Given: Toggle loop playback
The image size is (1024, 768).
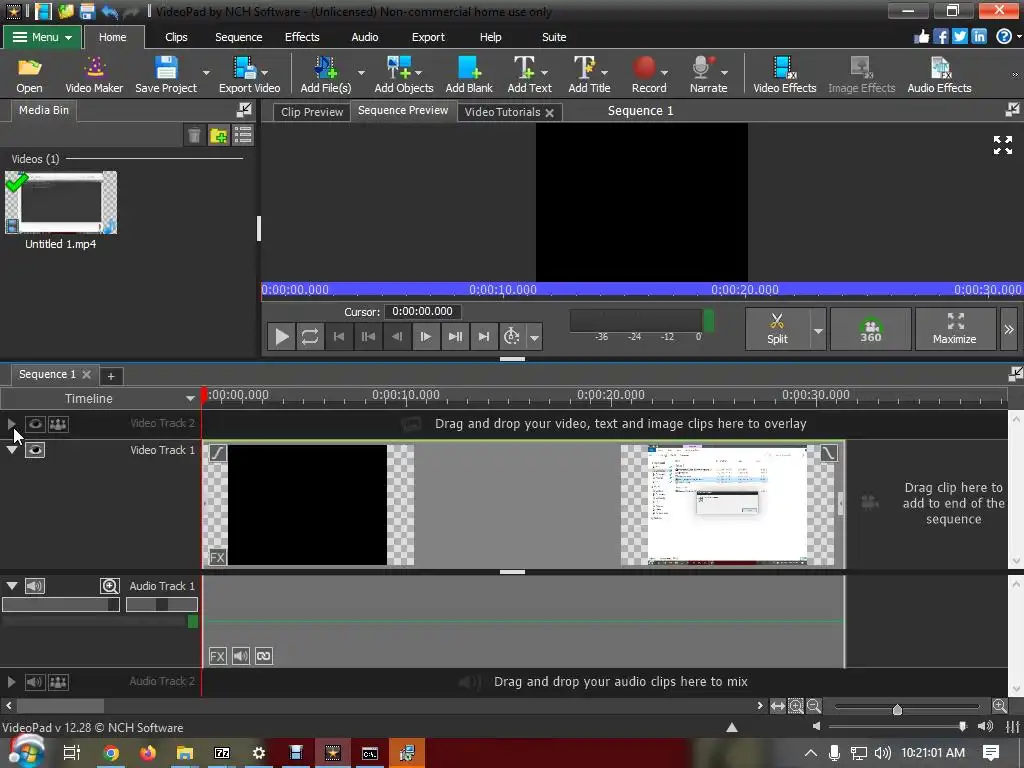Looking at the screenshot, I should tap(310, 337).
